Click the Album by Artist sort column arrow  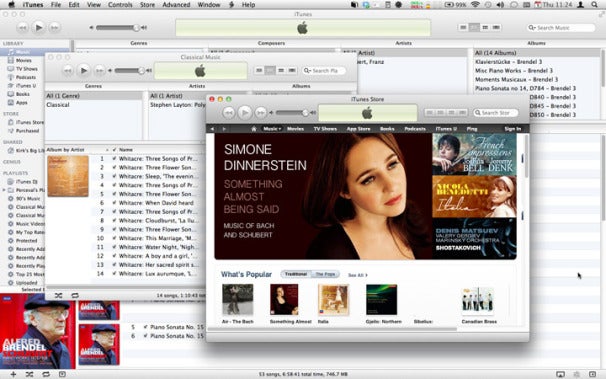click(107, 150)
